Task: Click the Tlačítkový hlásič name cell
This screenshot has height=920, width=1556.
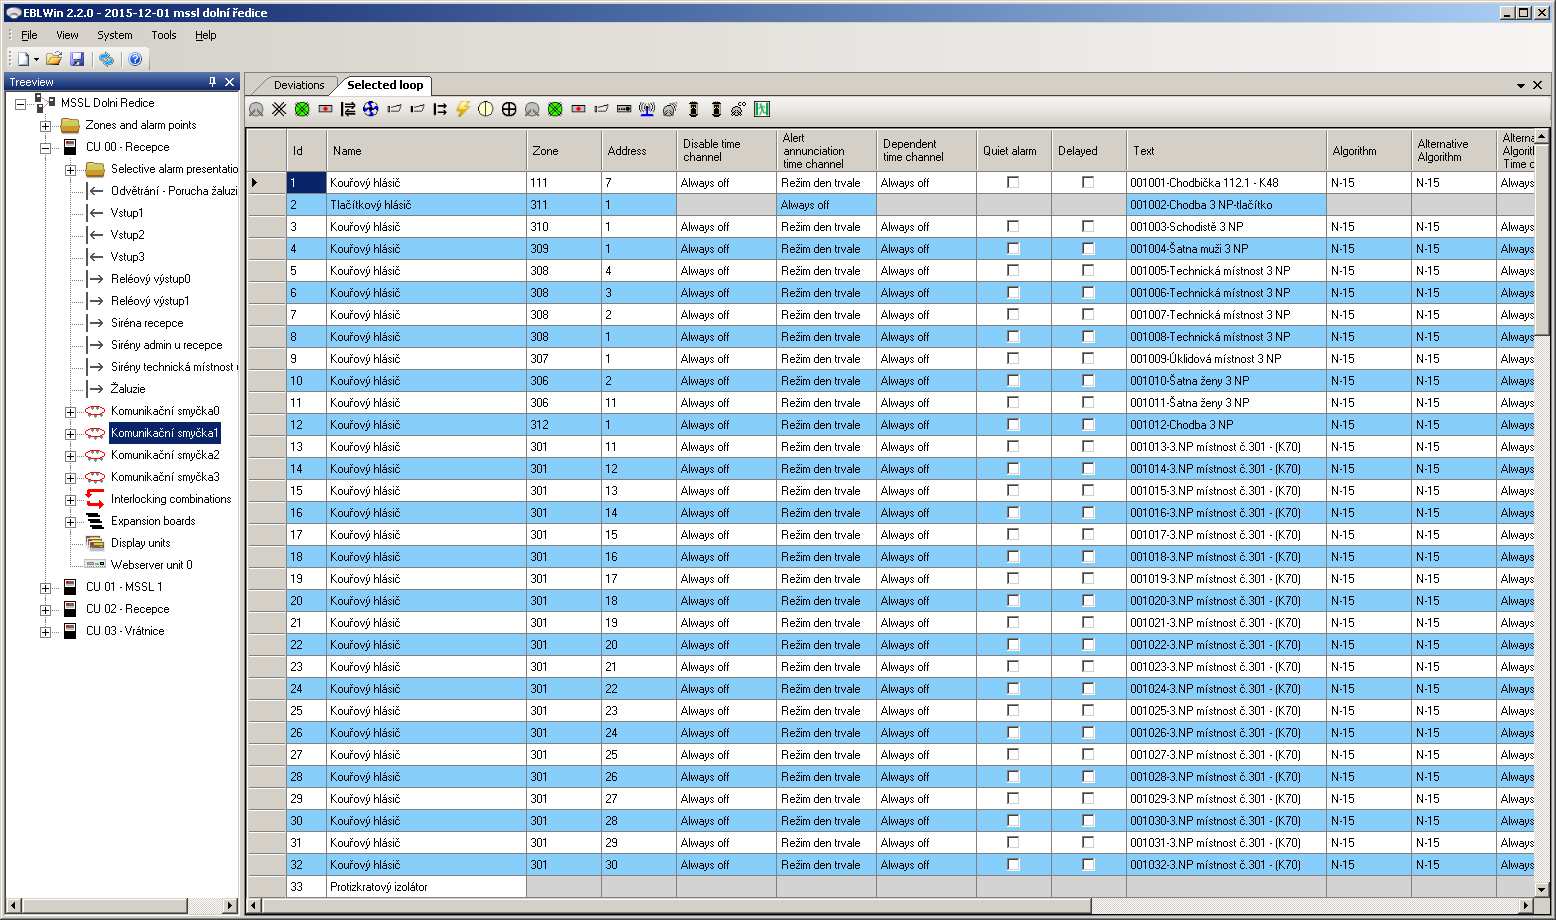Action: [426, 204]
